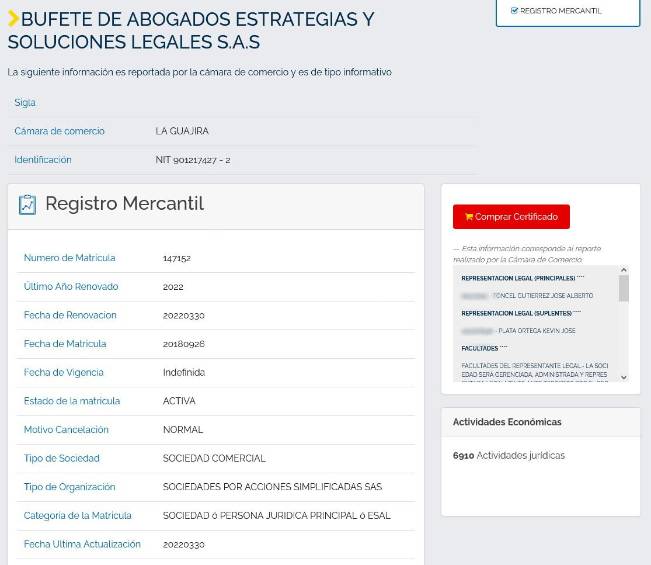Select the ACTIVA status value

(179, 401)
